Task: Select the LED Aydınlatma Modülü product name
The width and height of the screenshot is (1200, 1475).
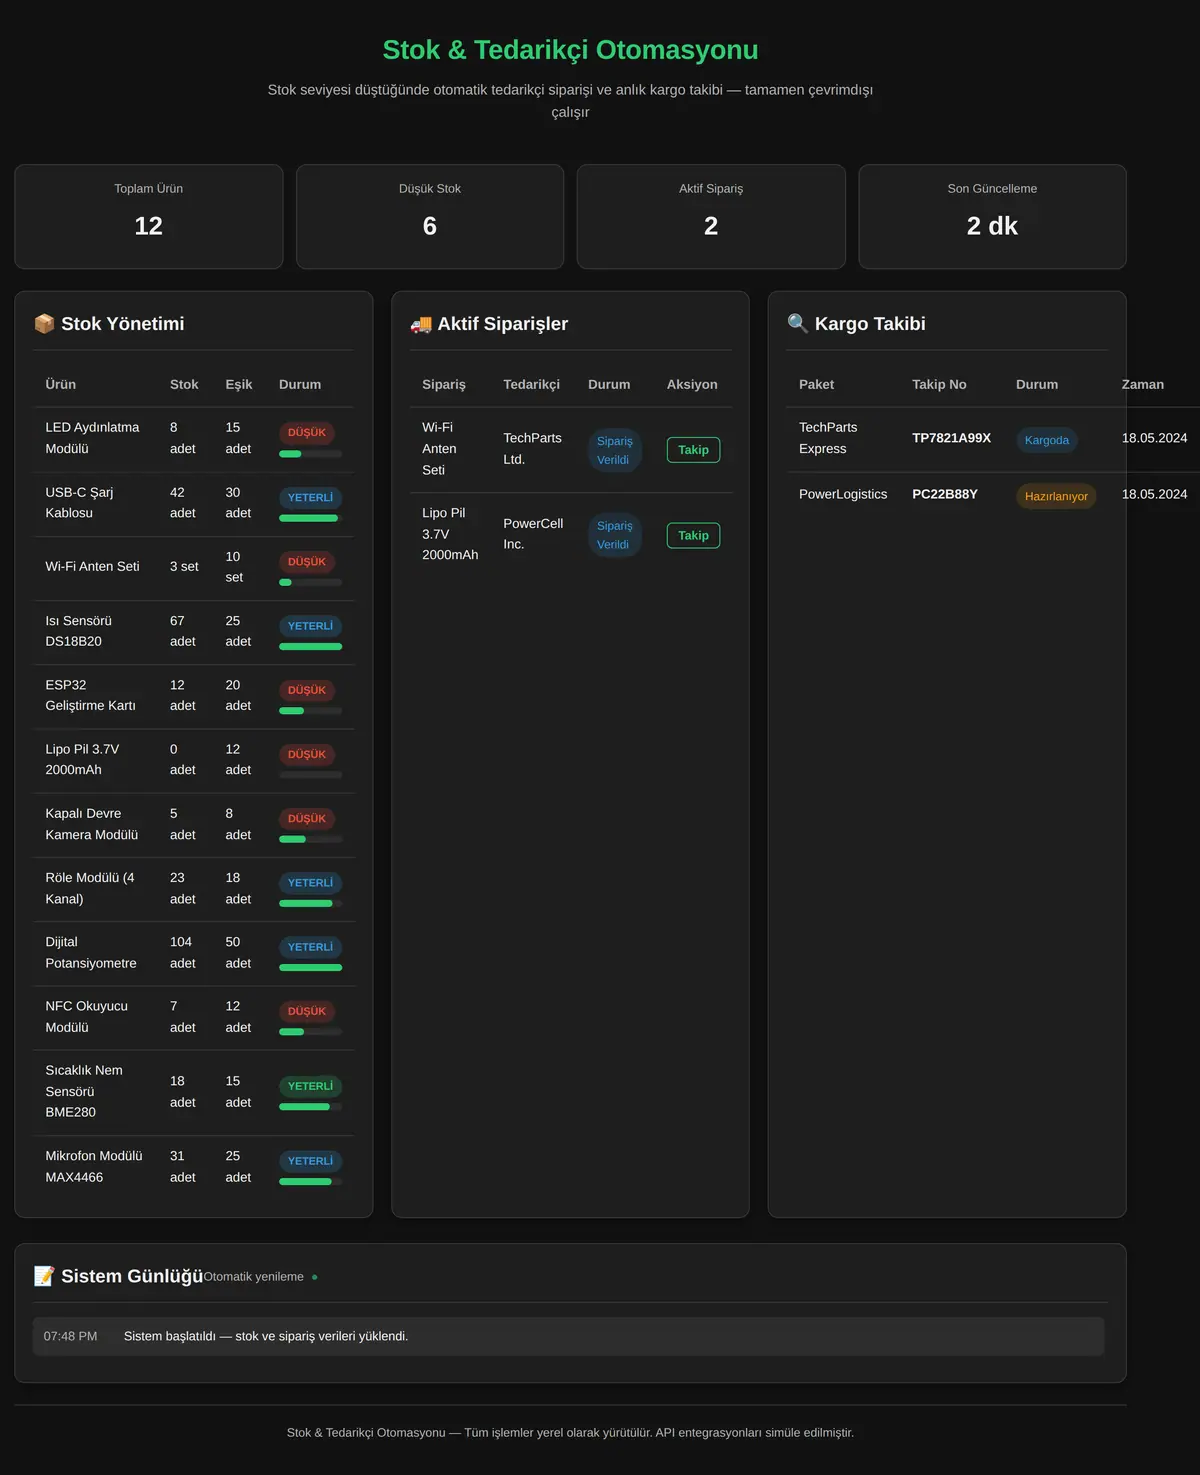Action: (x=92, y=438)
